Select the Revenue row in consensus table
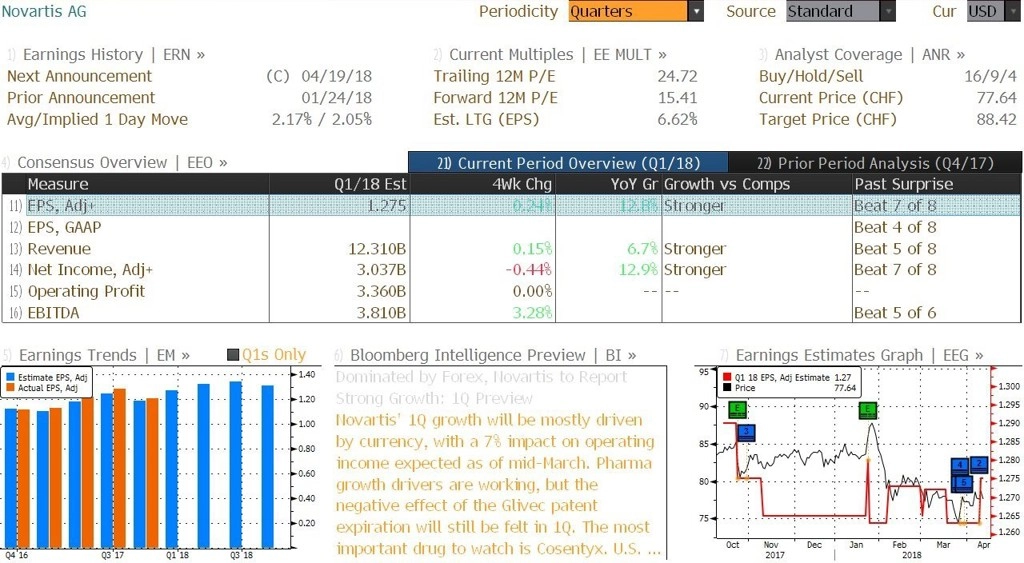This screenshot has width=1024, height=563. click(x=511, y=248)
